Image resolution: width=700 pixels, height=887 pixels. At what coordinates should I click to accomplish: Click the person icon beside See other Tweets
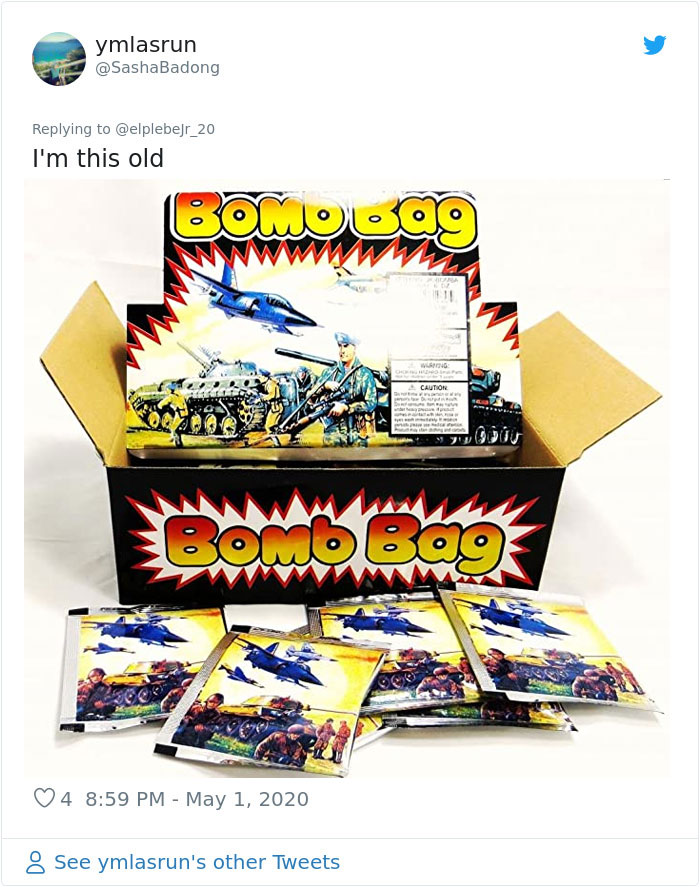(x=36, y=862)
